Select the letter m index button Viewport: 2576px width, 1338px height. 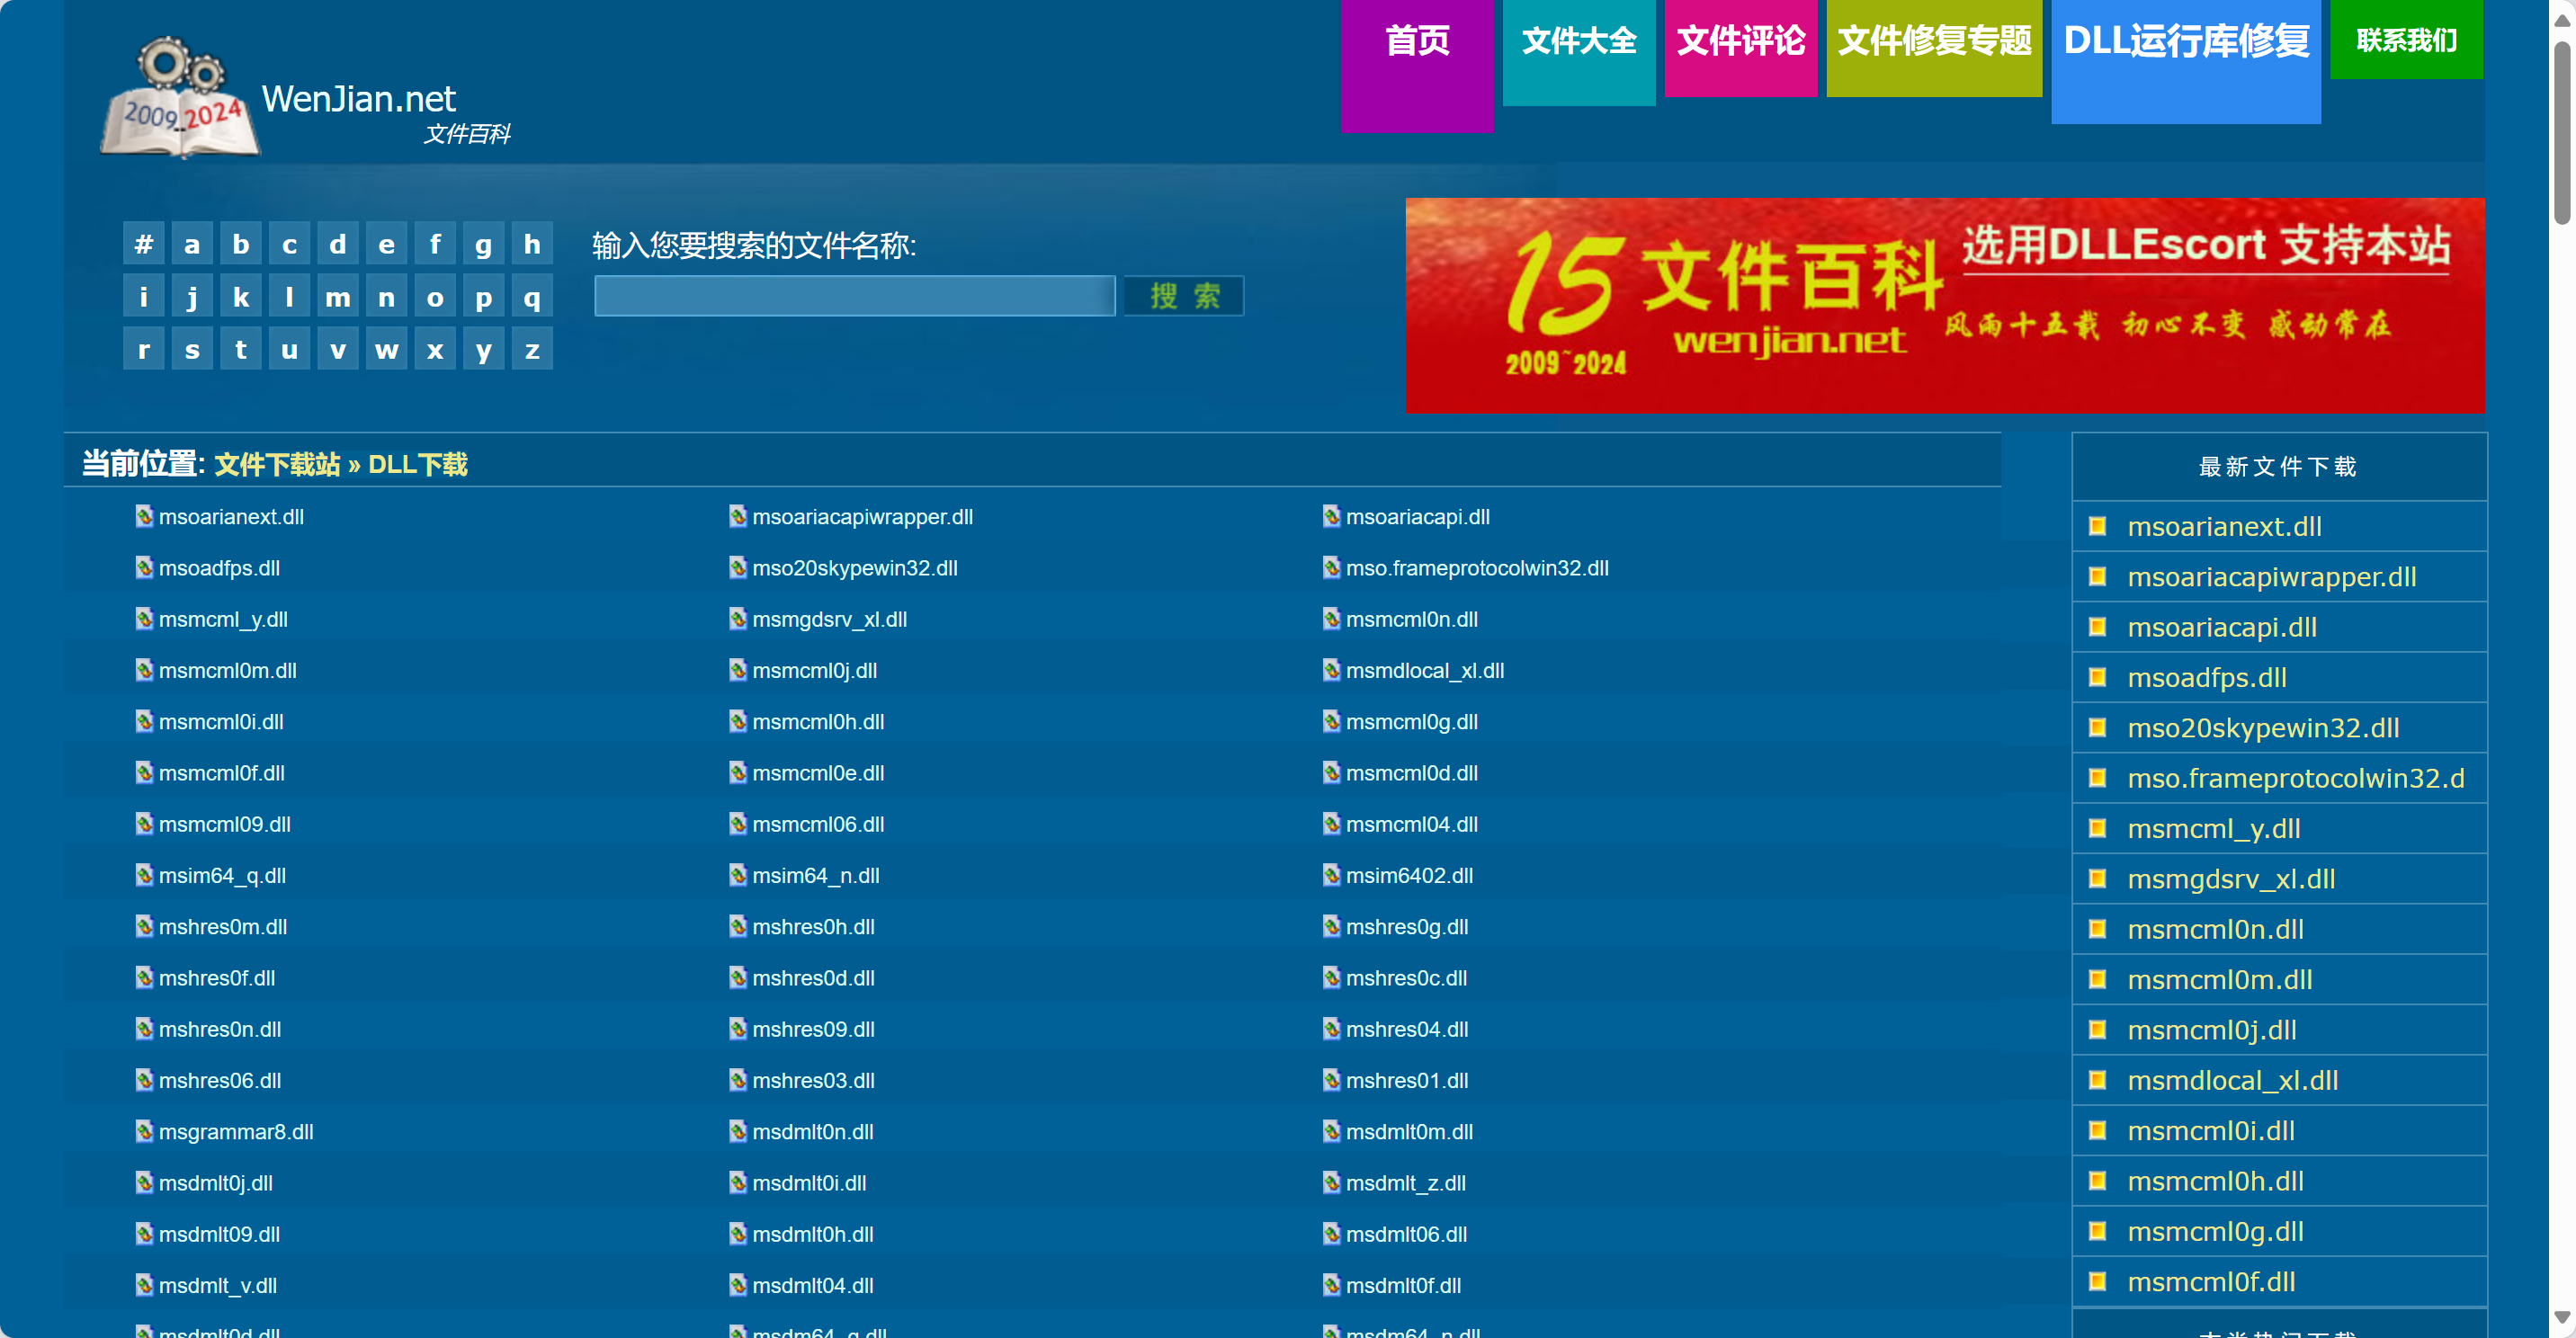pos(338,297)
